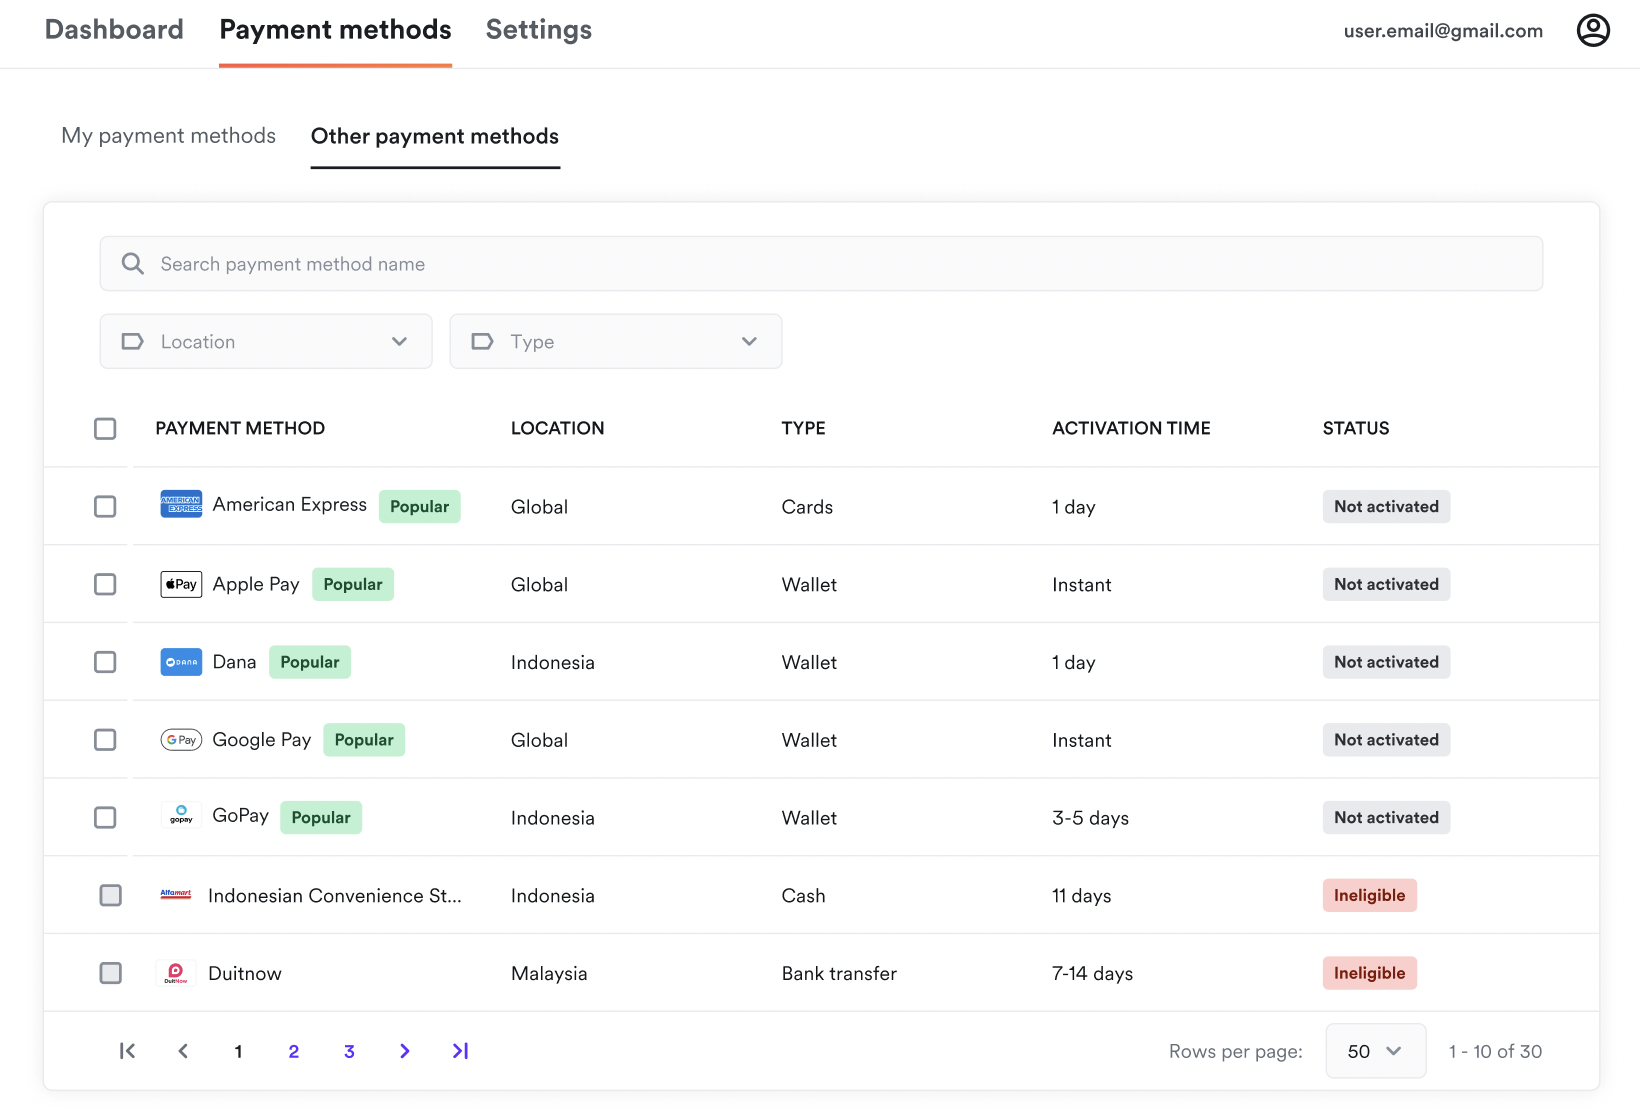Viewport: 1640px width, 1118px height.
Task: Toggle the select-all checkbox in table header
Action: coord(105,428)
